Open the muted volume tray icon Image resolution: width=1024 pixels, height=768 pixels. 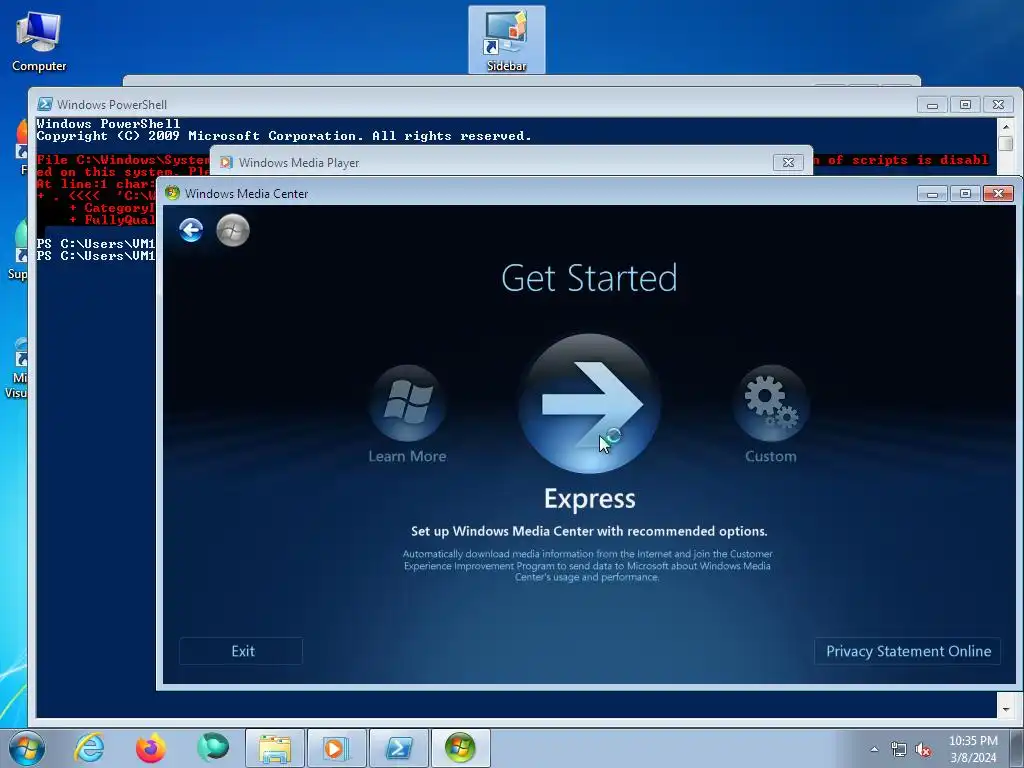pyautogui.click(x=923, y=750)
